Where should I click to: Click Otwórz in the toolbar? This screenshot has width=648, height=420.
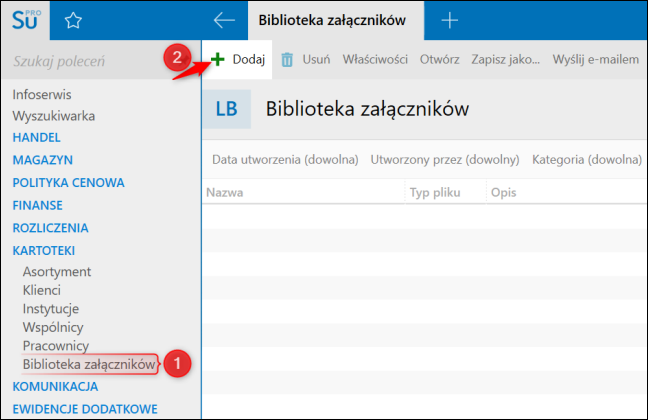coord(439,60)
